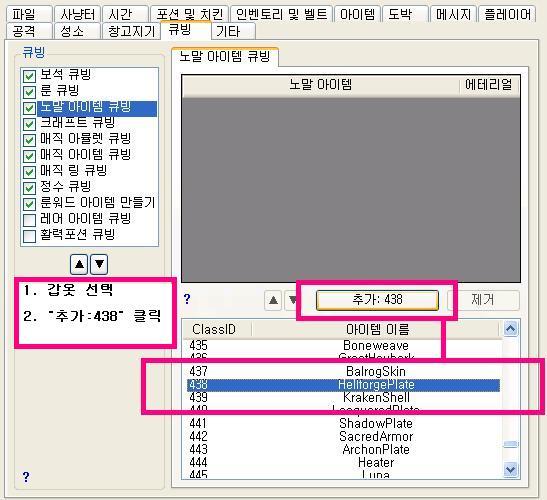The width and height of the screenshot is (547, 500).
Task: Select the 큐빙 tab
Action: (x=186, y=30)
